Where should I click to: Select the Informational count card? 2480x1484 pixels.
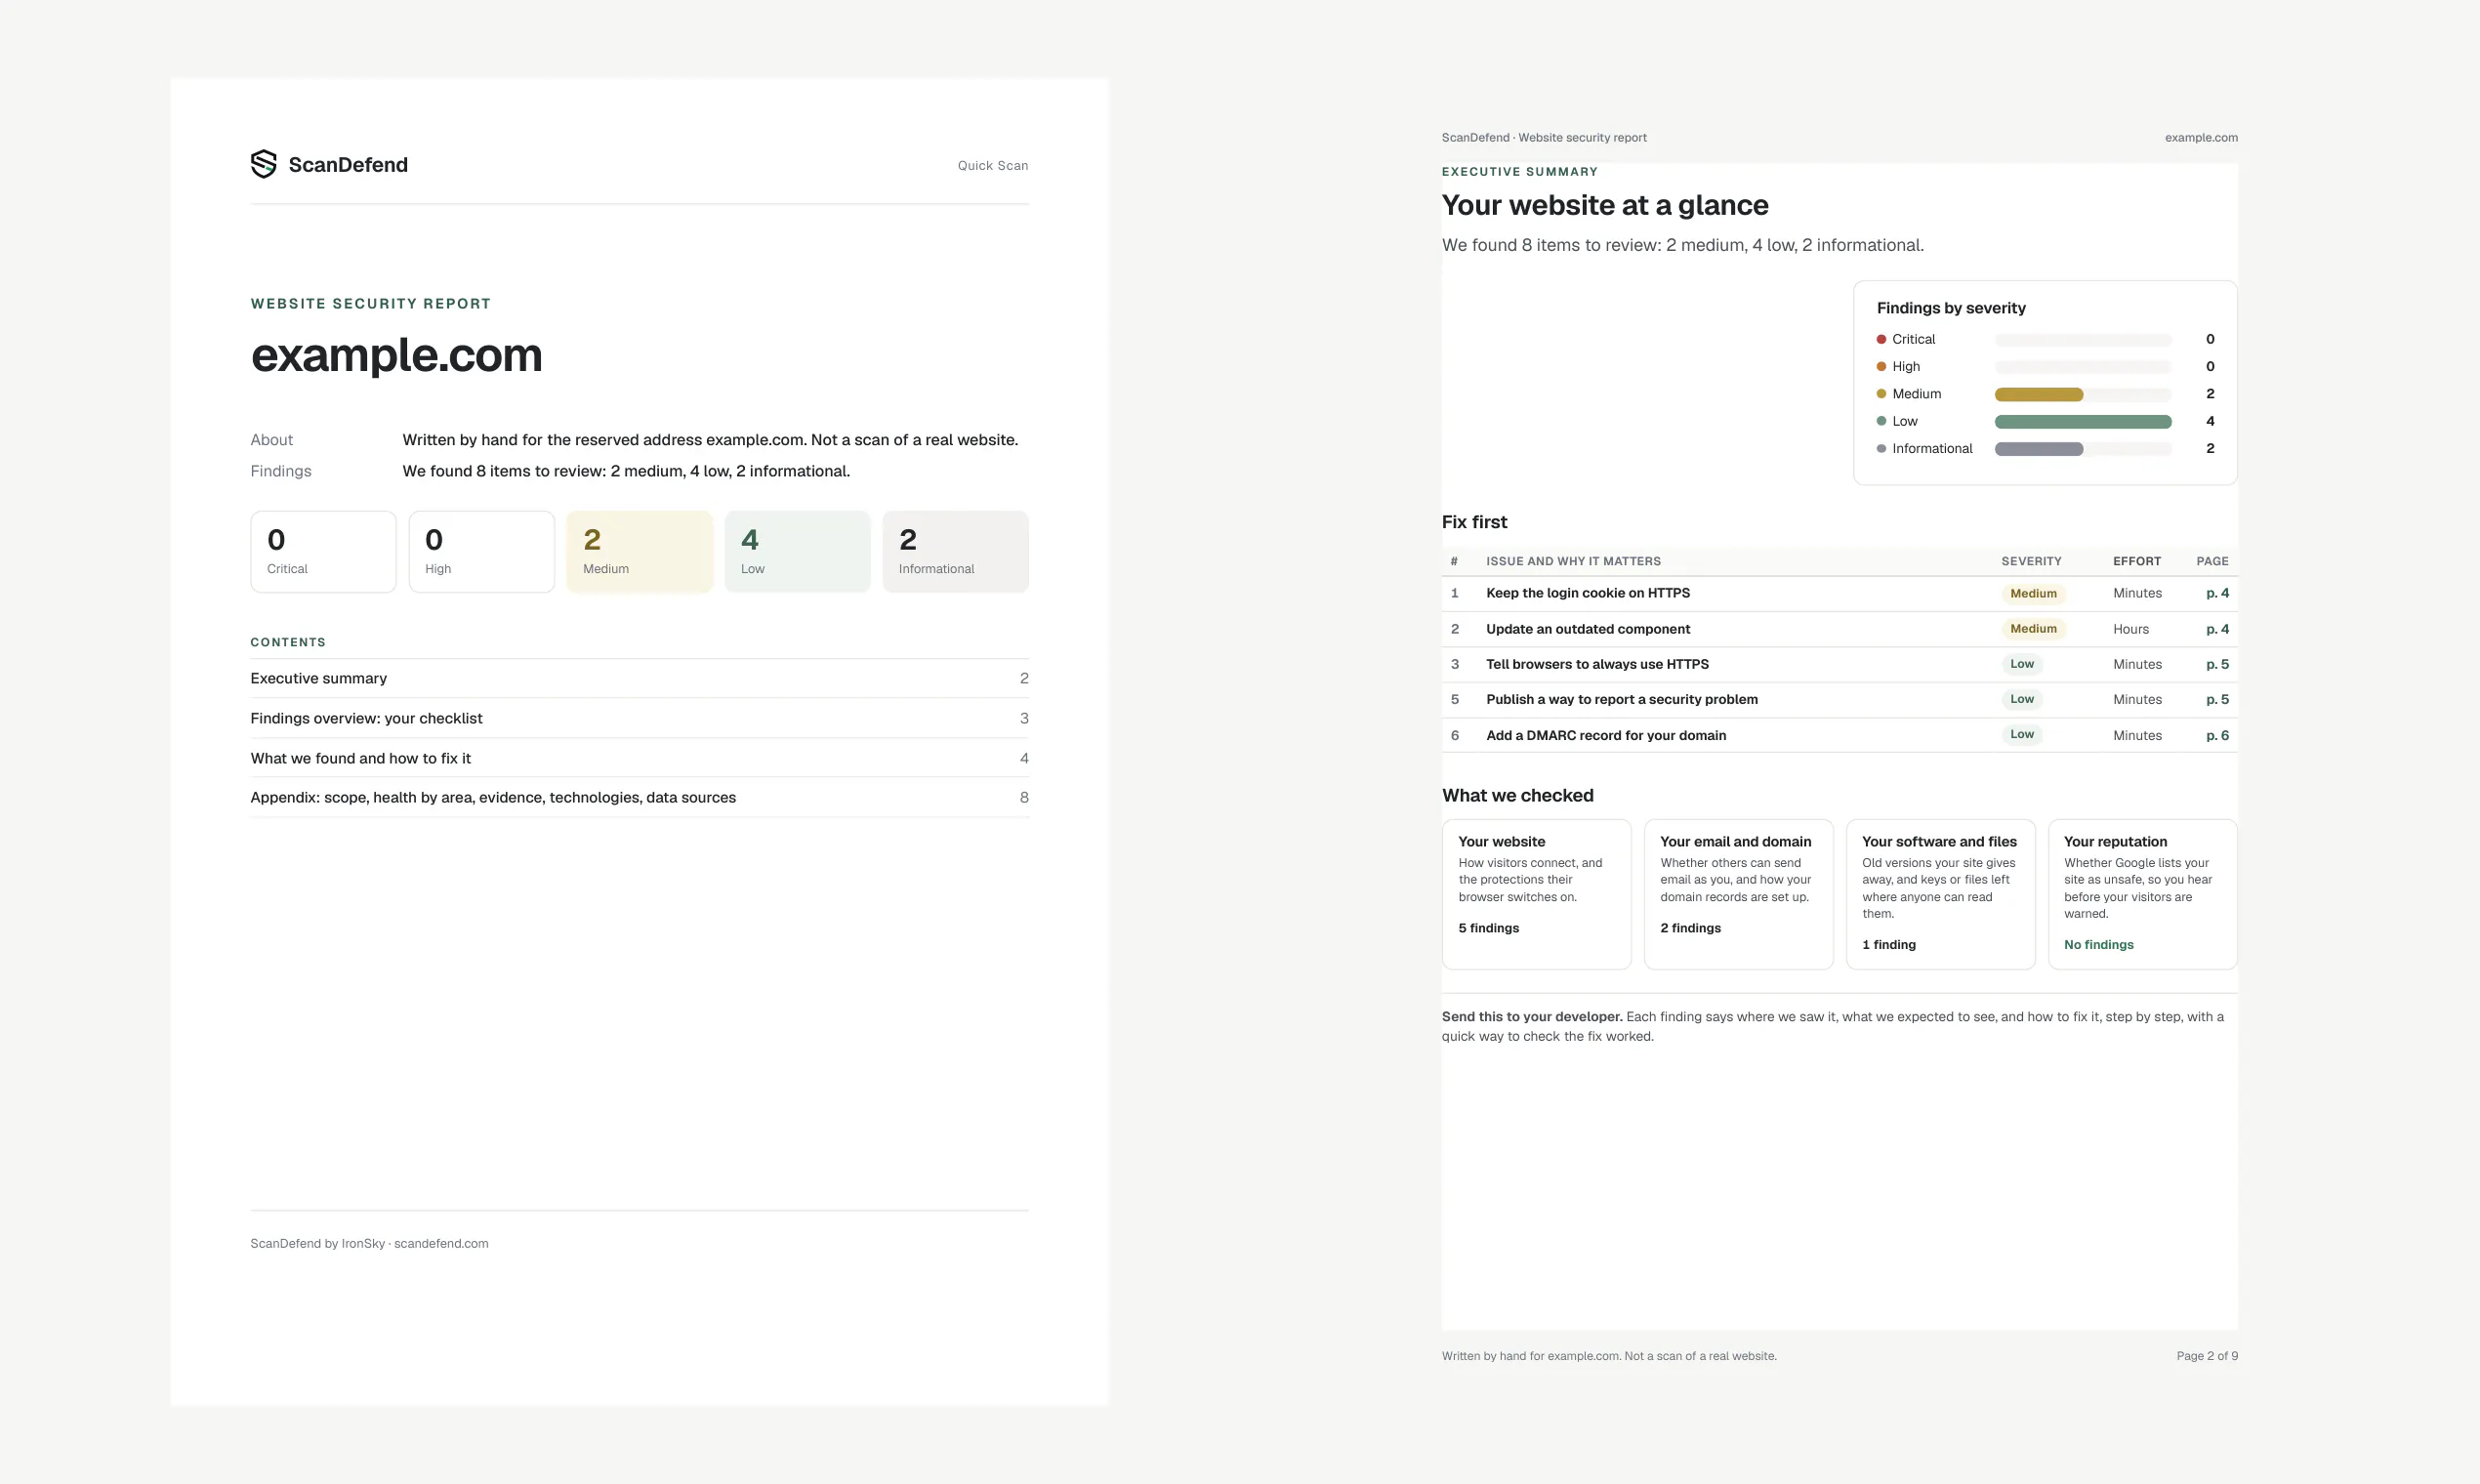tap(955, 552)
